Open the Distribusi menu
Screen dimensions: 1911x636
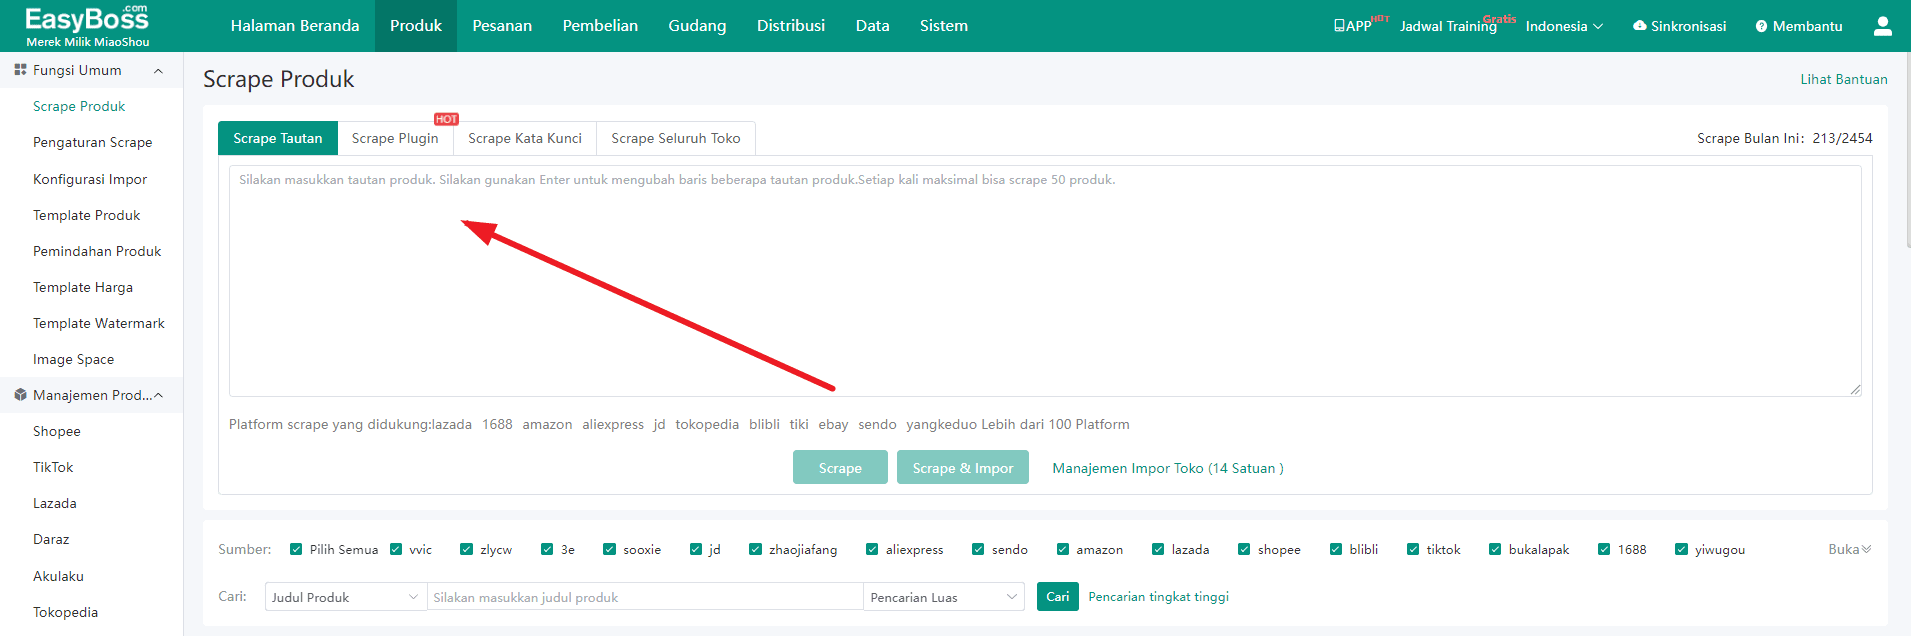coord(791,26)
